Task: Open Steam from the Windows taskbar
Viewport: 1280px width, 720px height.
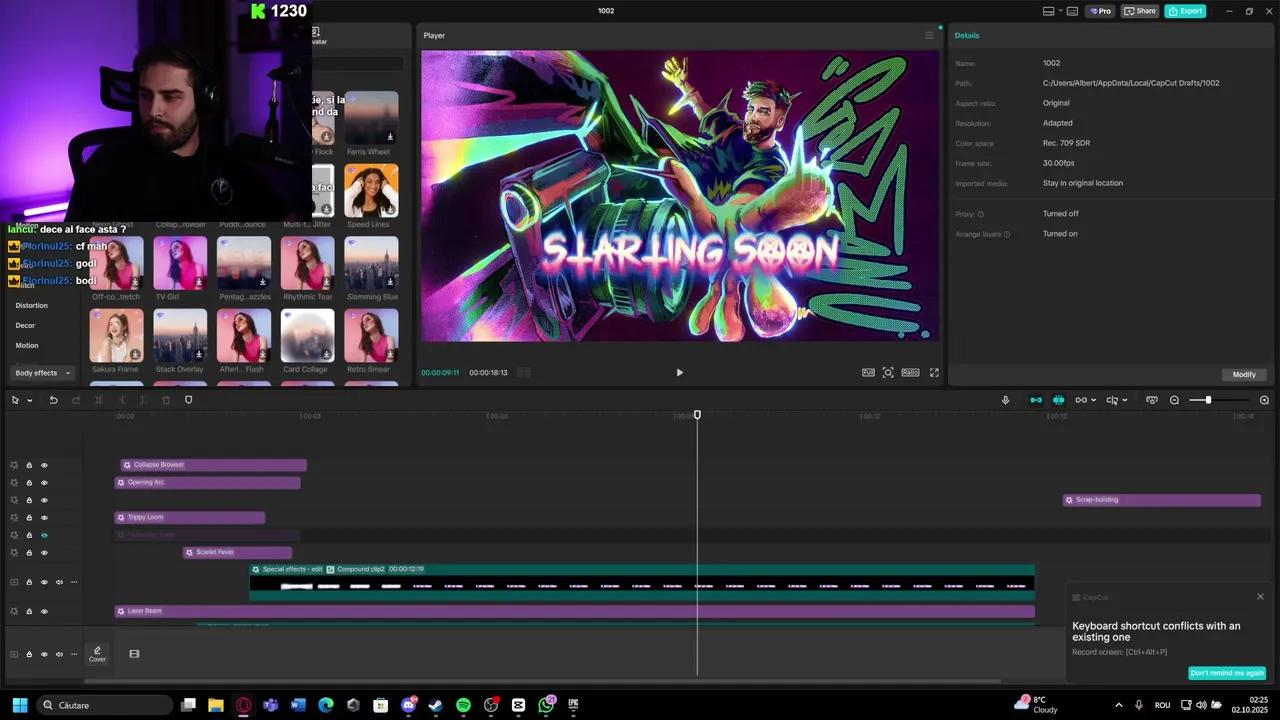Action: pyautogui.click(x=435, y=705)
